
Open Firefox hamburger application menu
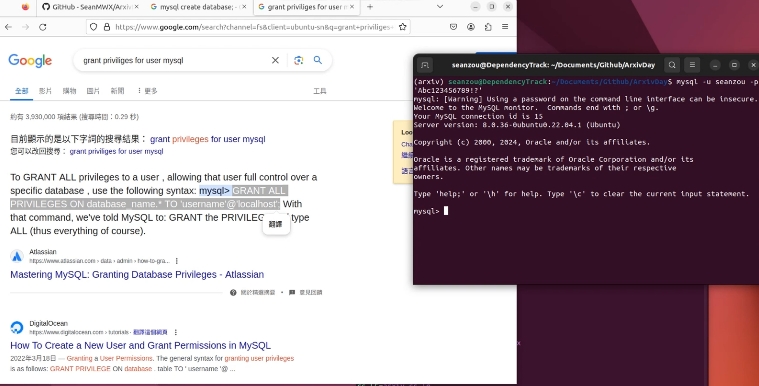pos(505,27)
